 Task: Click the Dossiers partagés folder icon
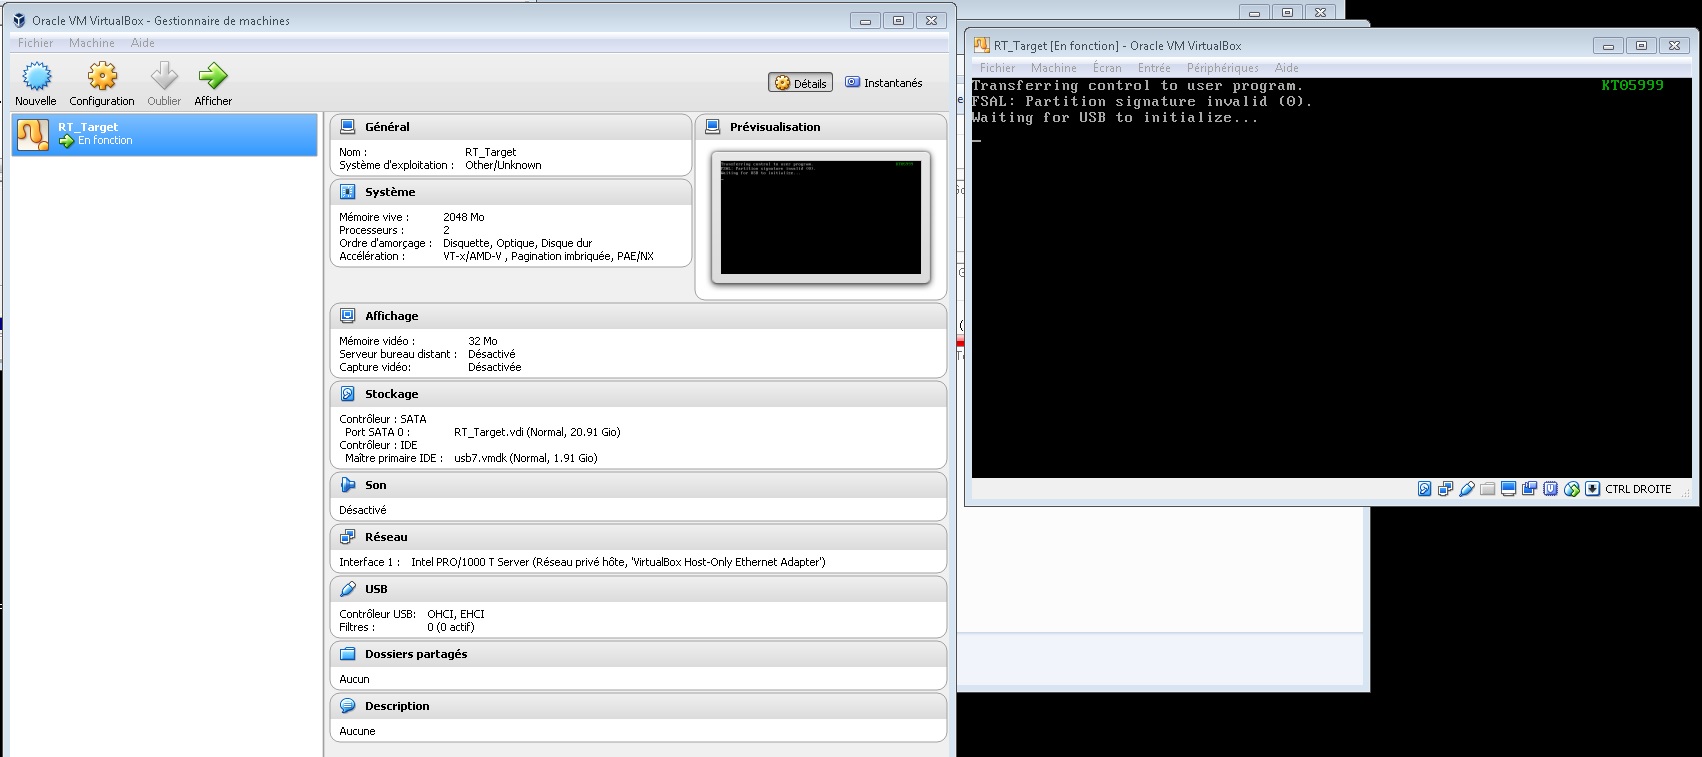(x=347, y=654)
